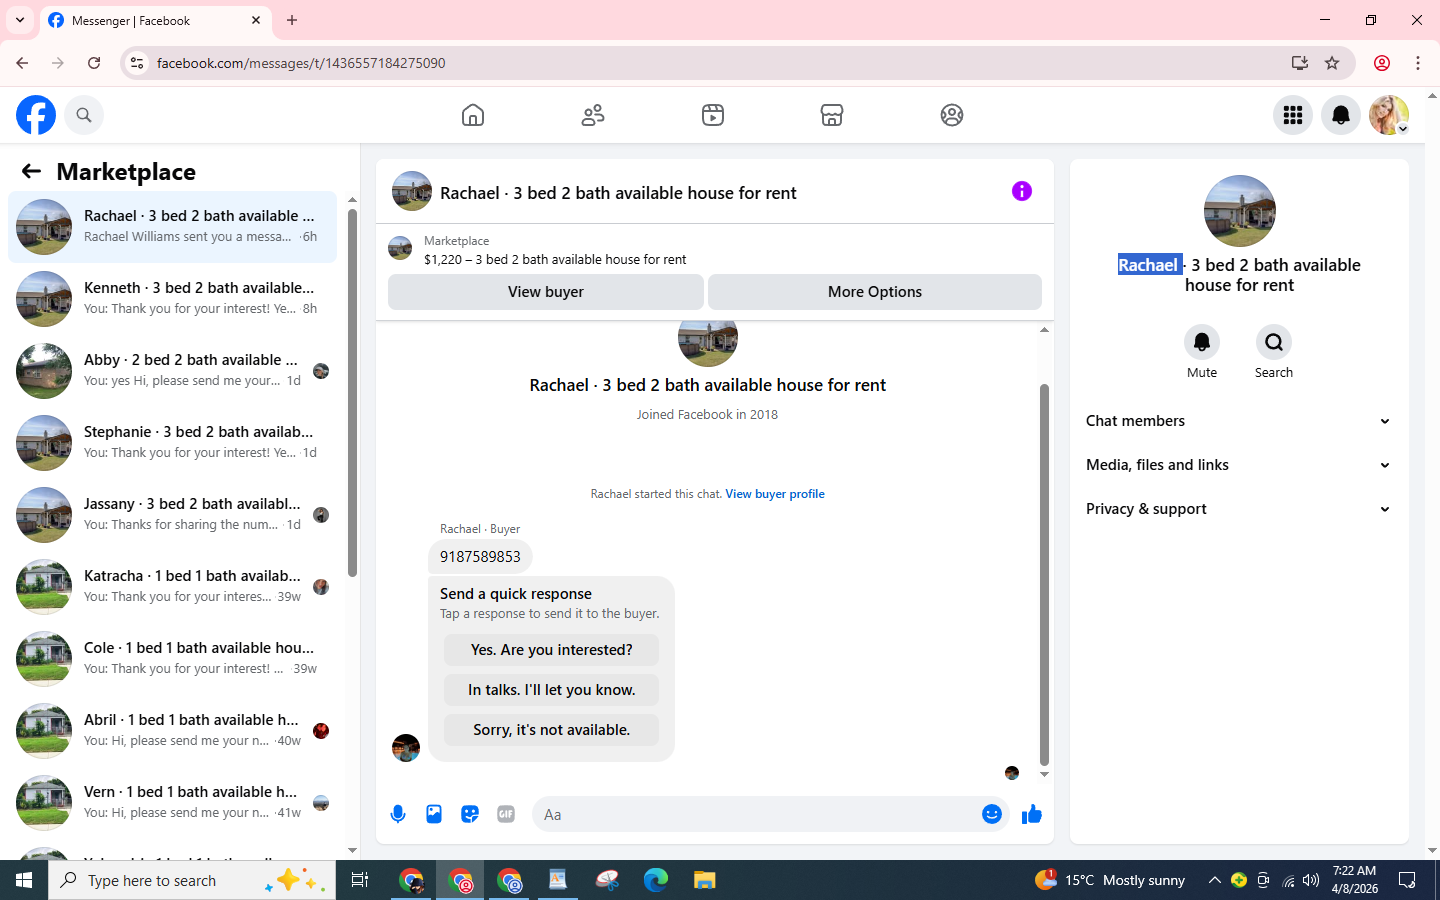Send quick reply 'Yes. Are you interested?'
Screen dimensions: 1440x900
tap(552, 650)
